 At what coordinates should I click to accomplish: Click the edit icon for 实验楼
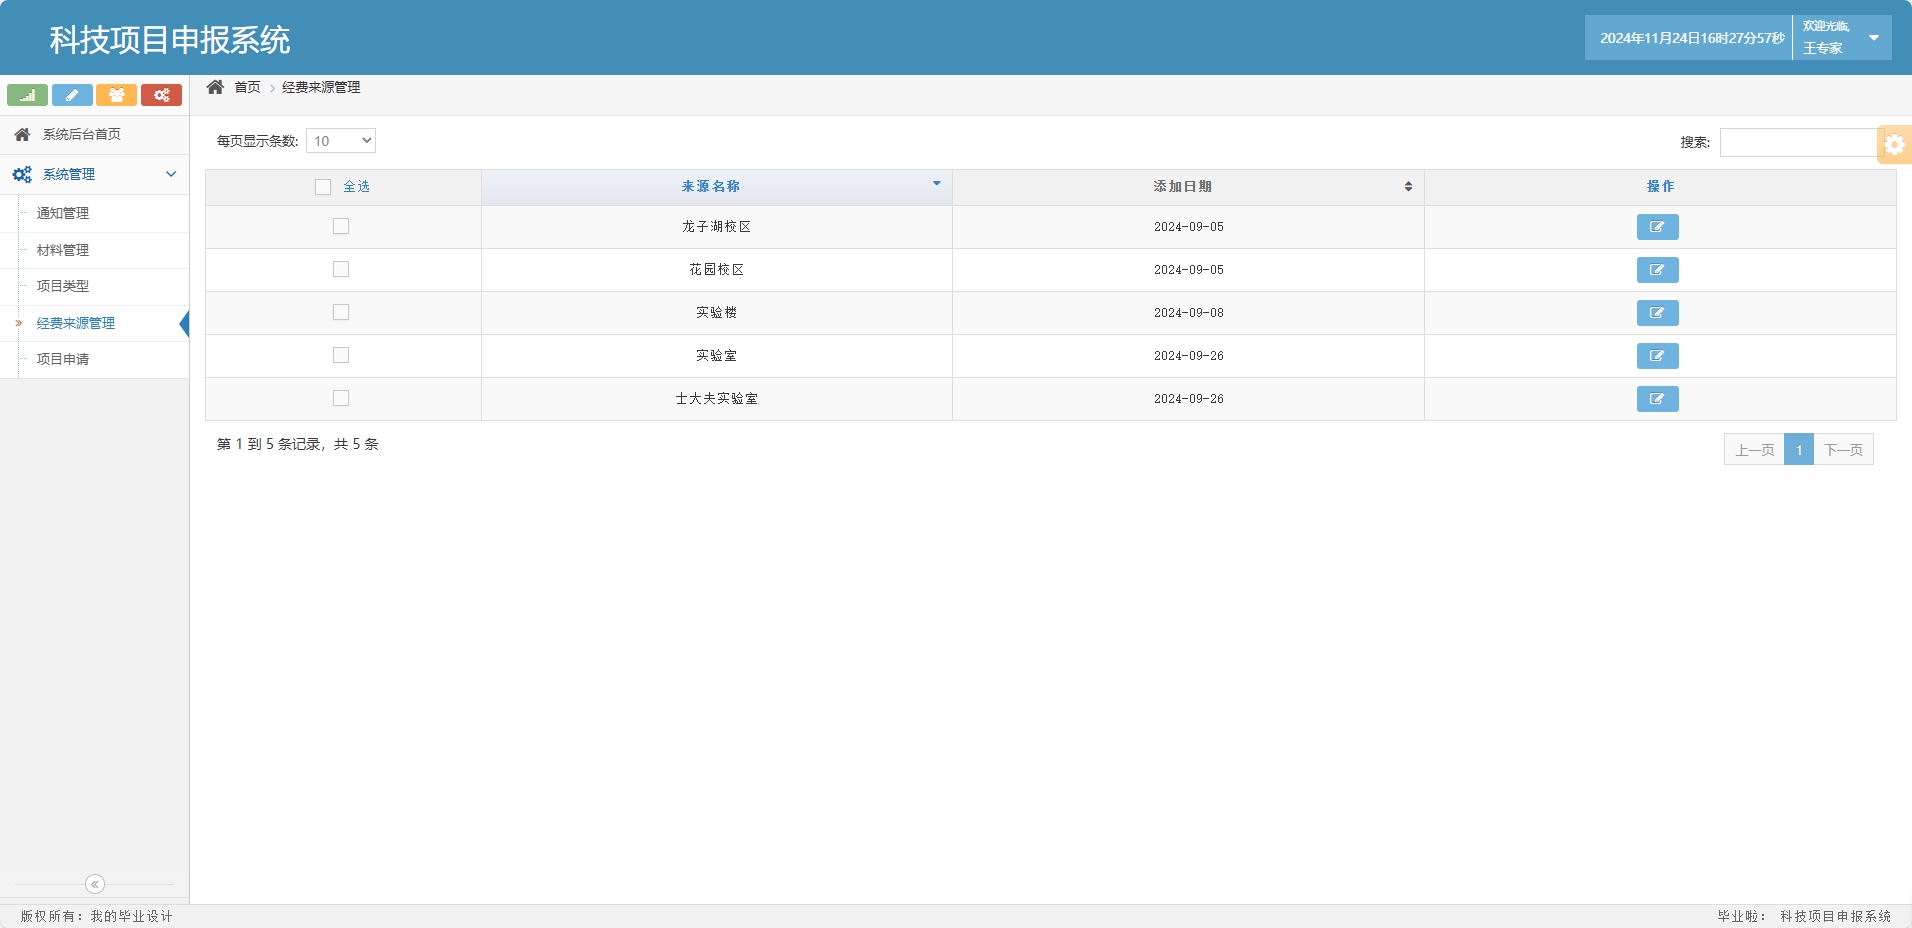[x=1657, y=313]
